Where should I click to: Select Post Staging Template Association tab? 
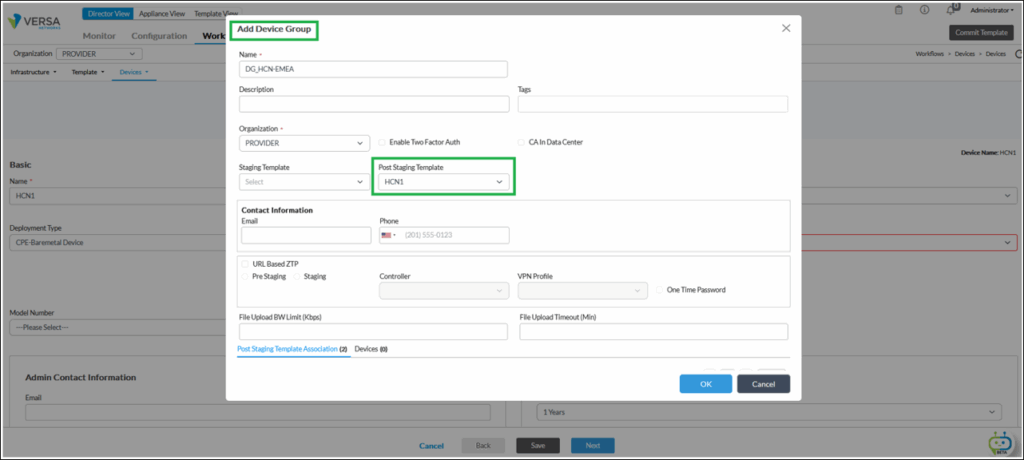292,349
